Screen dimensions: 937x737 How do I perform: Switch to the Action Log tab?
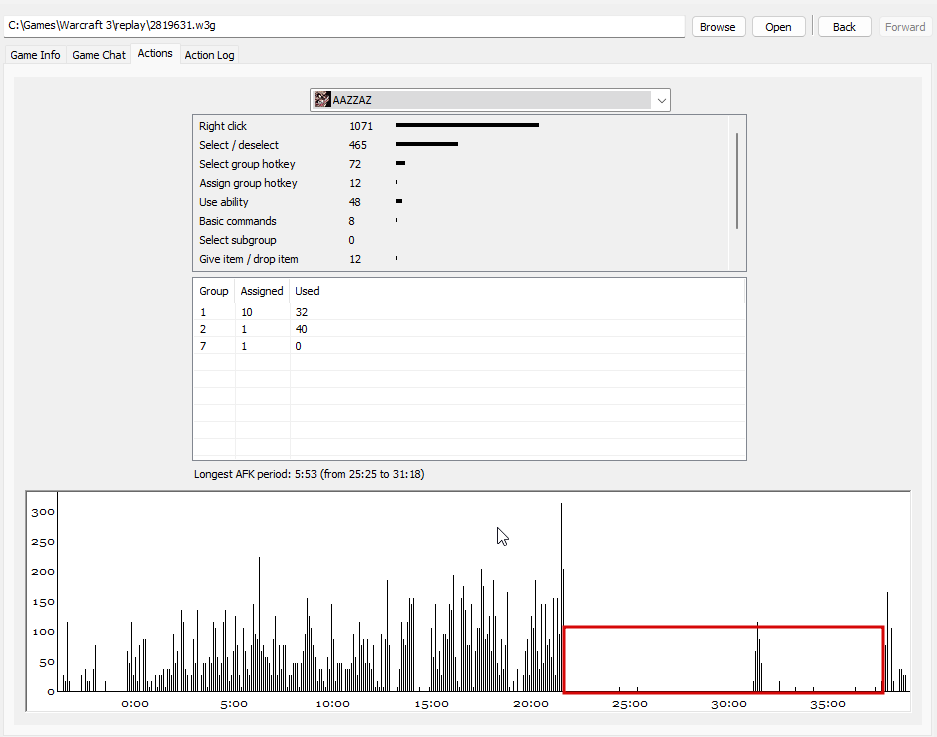[x=209, y=55]
